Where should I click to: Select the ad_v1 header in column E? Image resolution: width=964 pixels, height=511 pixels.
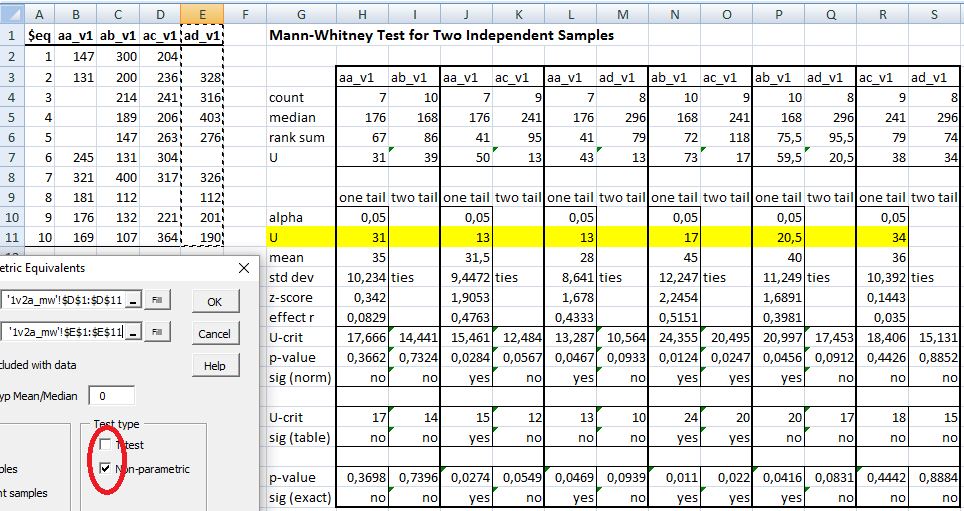click(x=202, y=35)
